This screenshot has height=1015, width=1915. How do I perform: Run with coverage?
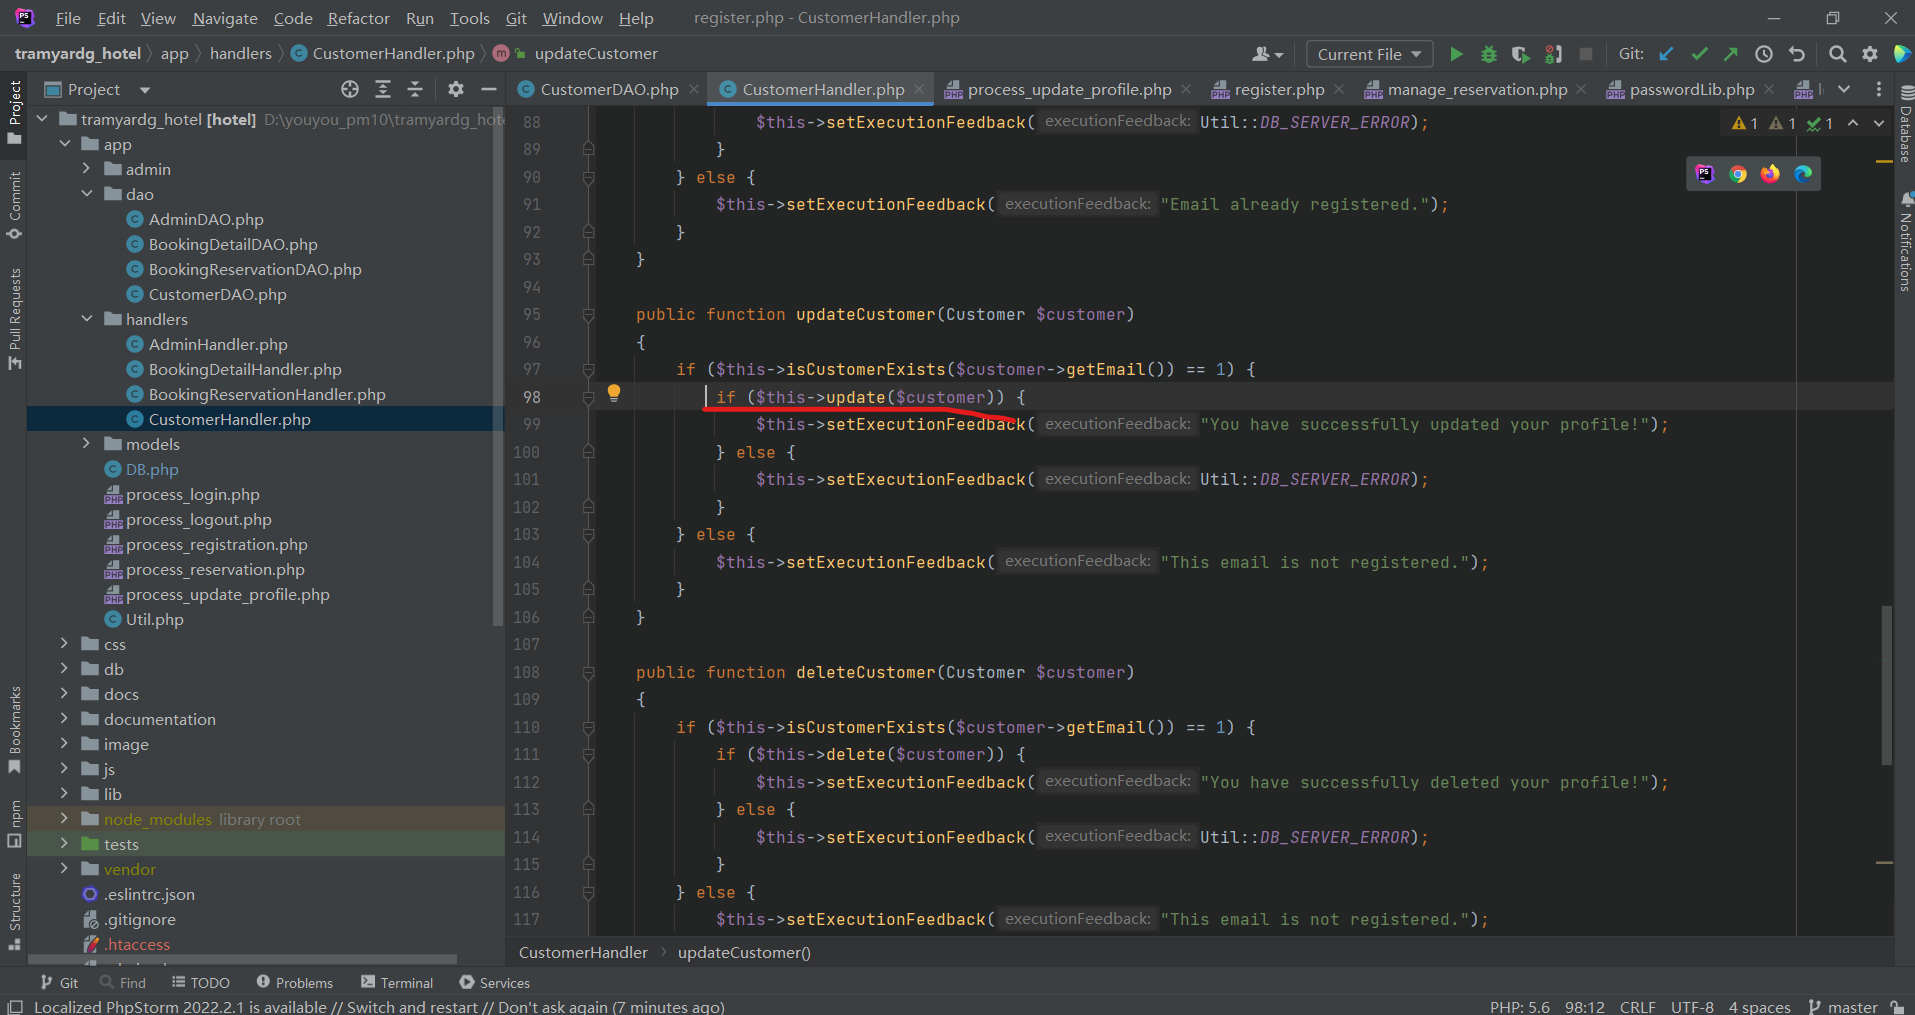click(1520, 54)
